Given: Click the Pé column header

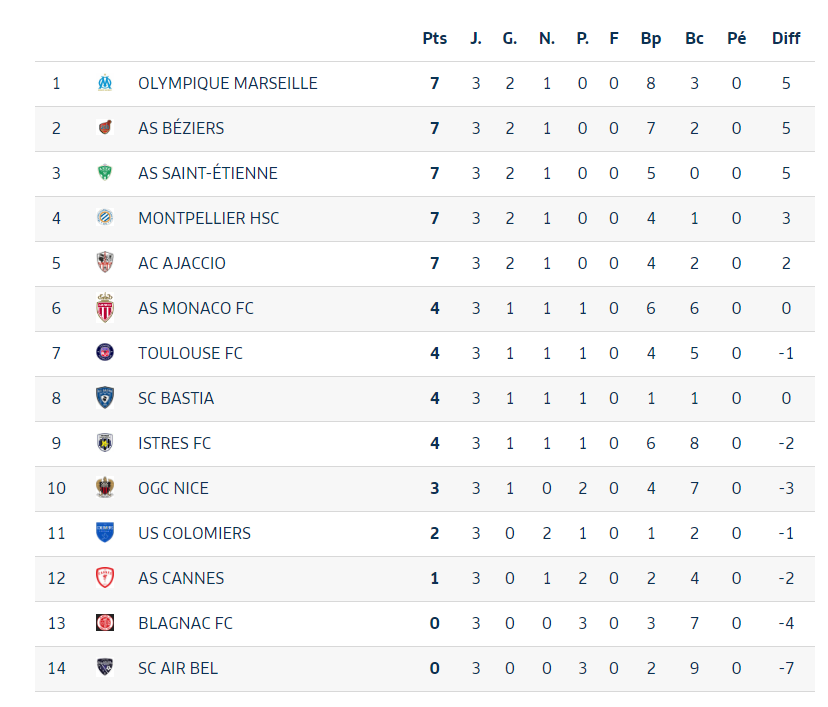Looking at the screenshot, I should (x=737, y=38).
